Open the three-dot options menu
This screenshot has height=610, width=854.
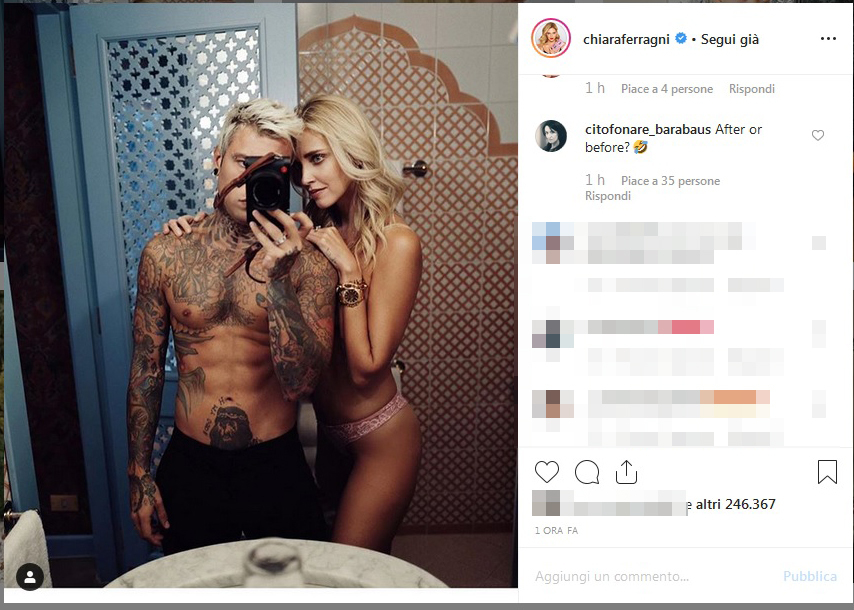(828, 39)
